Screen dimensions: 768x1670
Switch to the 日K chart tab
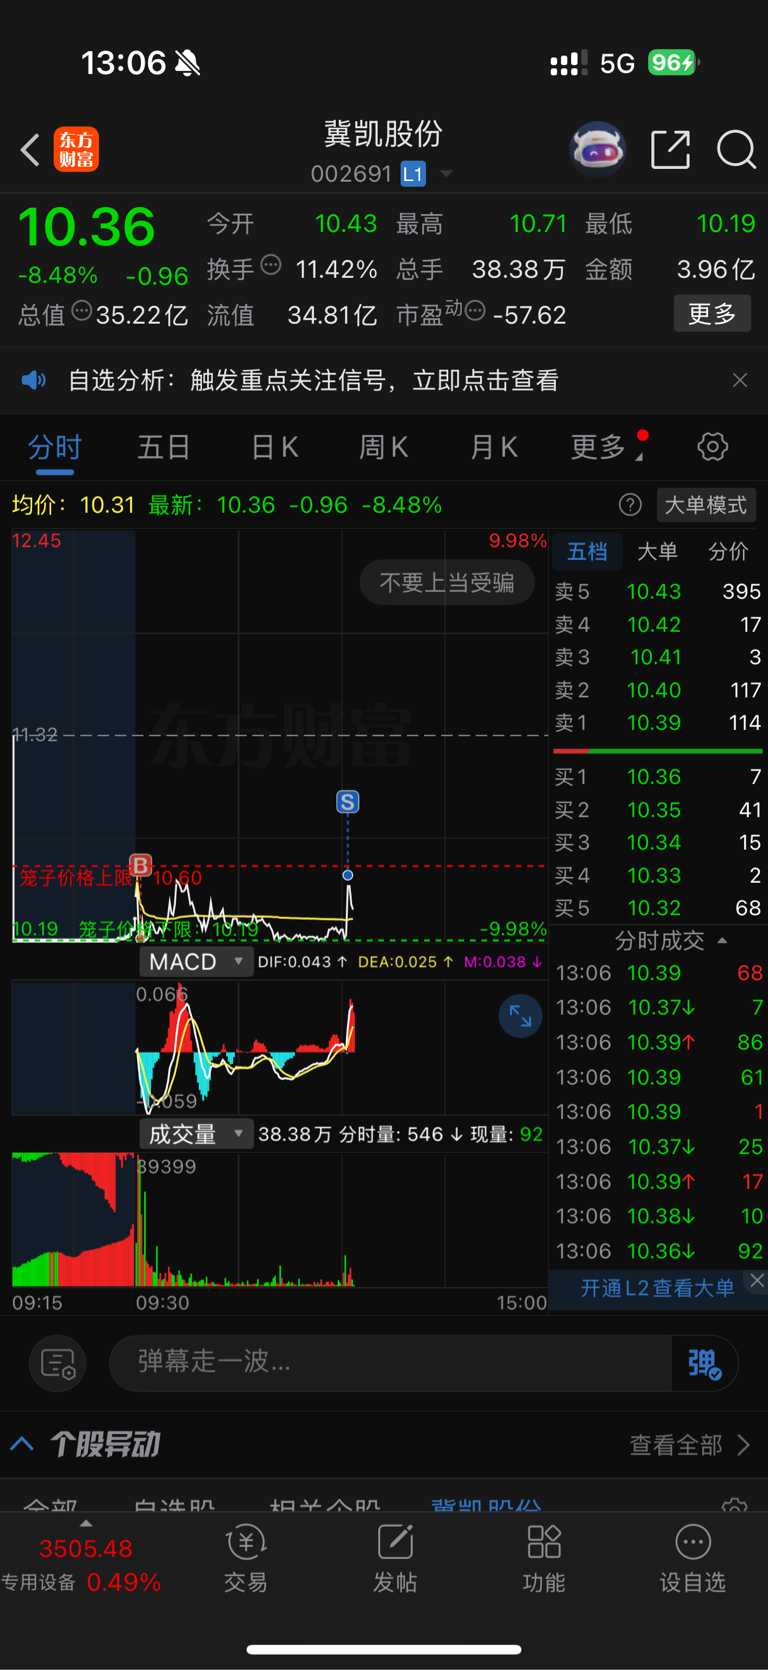pyautogui.click(x=275, y=447)
